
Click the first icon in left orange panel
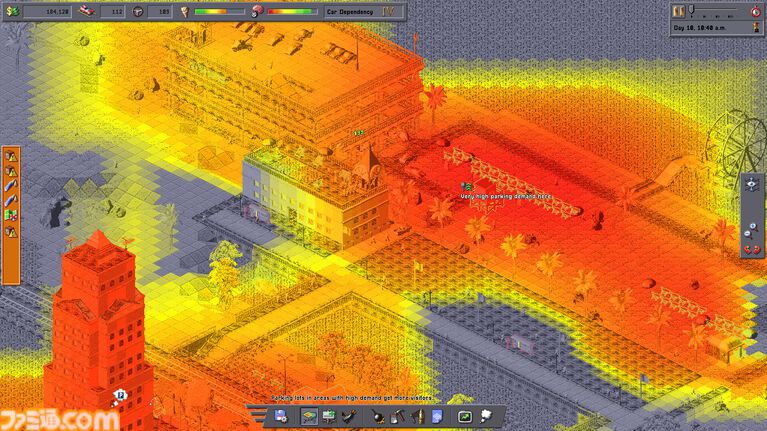click(x=11, y=156)
